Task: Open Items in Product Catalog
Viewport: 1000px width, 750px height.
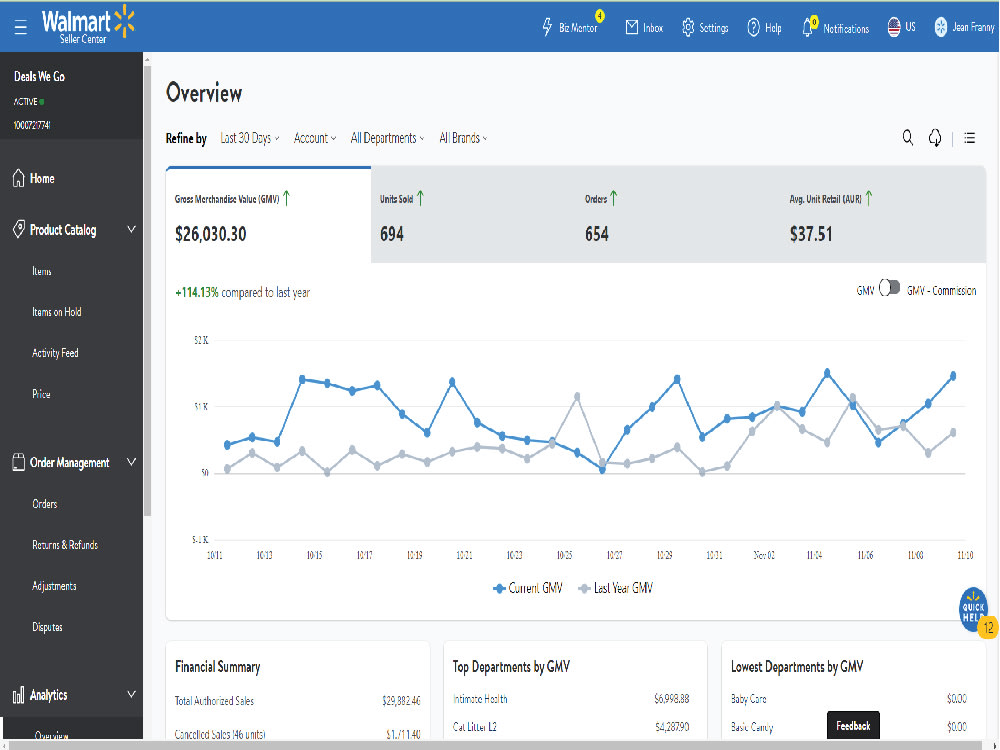Action: [41, 271]
